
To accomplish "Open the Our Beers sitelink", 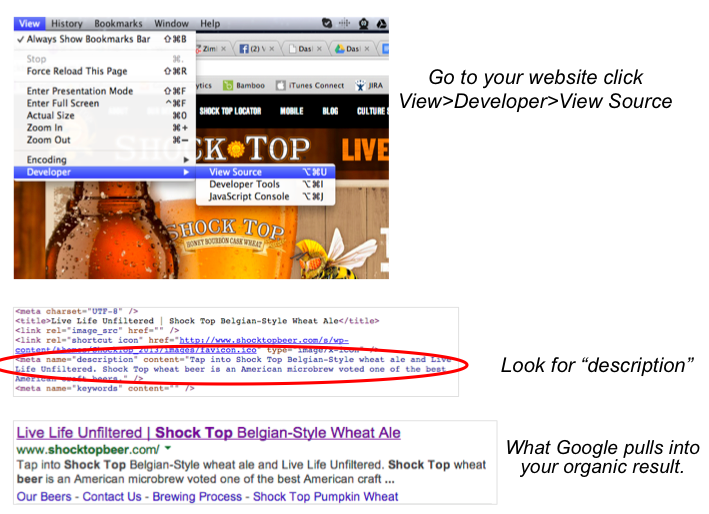I will coord(44,496).
